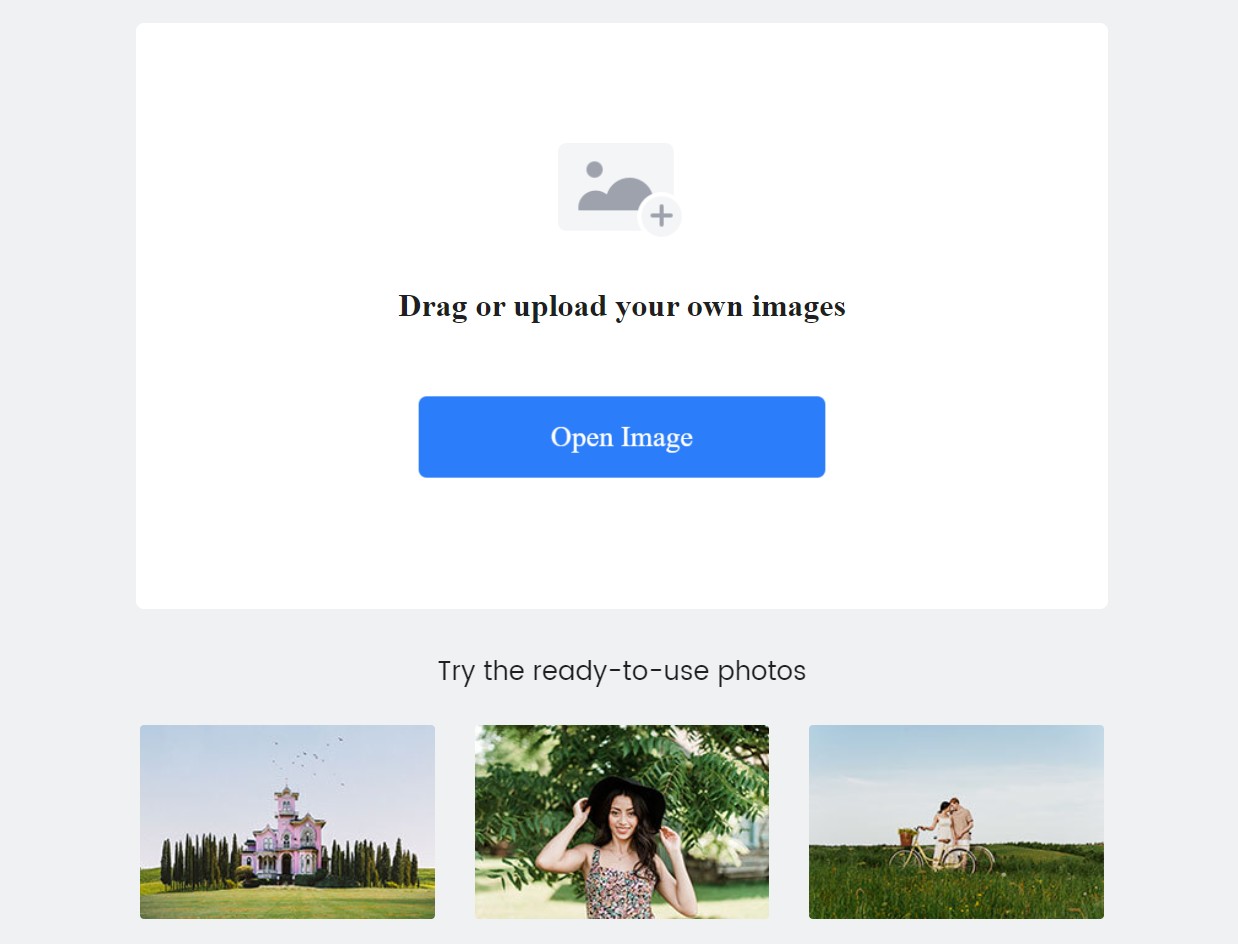
Task: Click the Open Image button
Action: (621, 437)
